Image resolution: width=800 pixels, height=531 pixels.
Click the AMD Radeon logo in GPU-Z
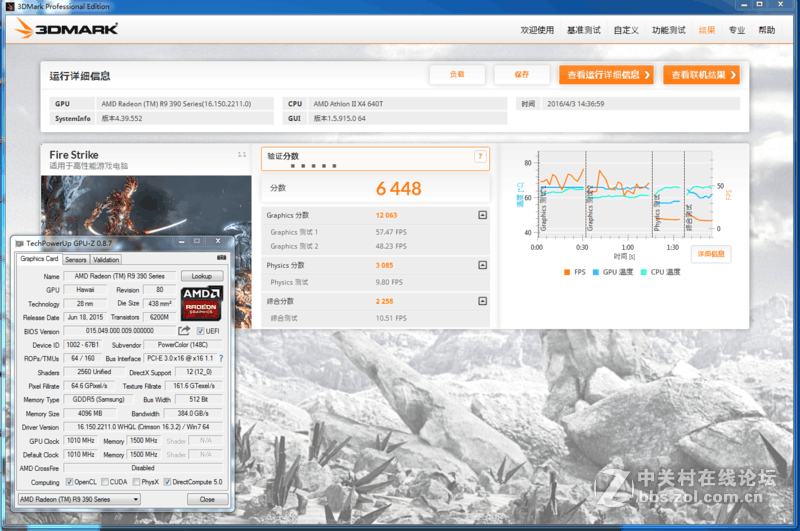[202, 303]
